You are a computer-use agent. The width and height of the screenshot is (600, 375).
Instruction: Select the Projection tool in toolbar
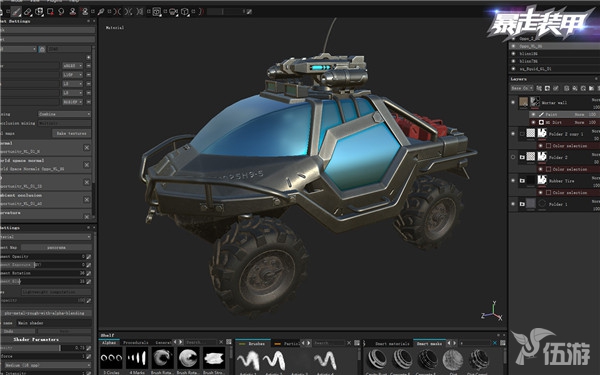click(x=39, y=11)
